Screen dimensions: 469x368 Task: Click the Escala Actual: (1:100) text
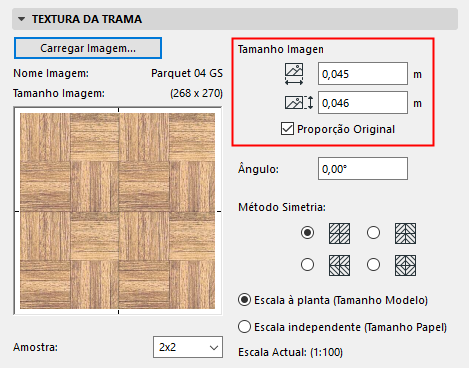coord(290,352)
